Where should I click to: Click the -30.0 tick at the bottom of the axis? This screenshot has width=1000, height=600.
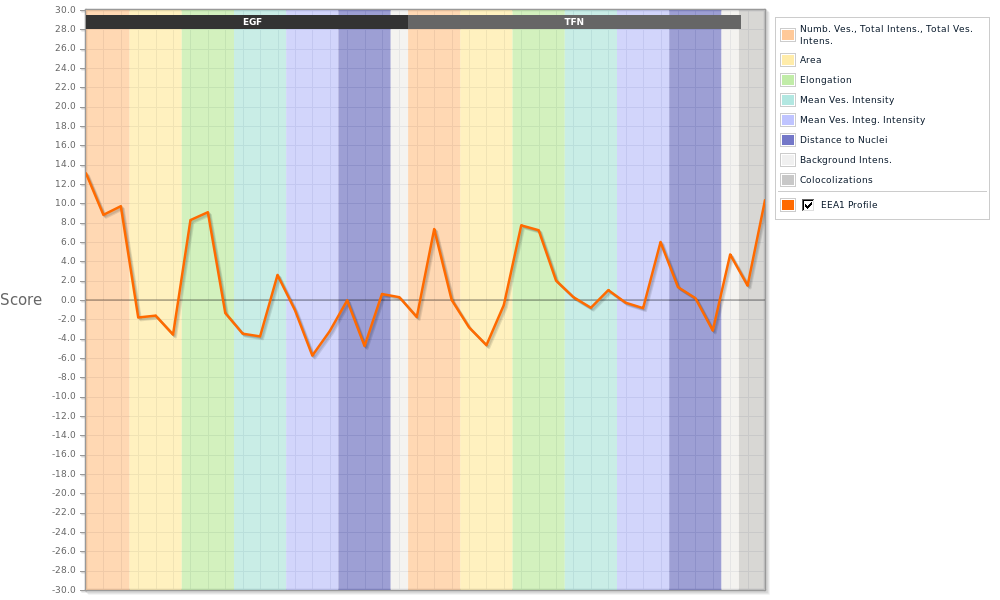pyautogui.click(x=64, y=590)
